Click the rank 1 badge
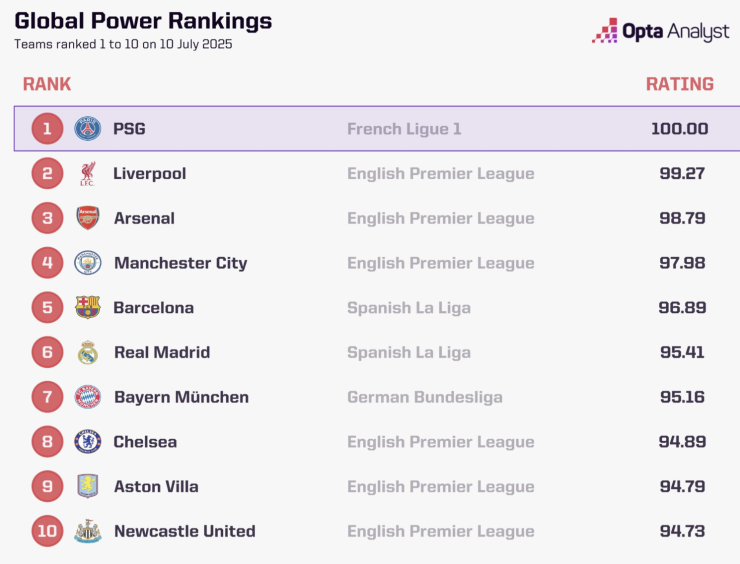Screen dimensions: 740x564 [x=47, y=128]
